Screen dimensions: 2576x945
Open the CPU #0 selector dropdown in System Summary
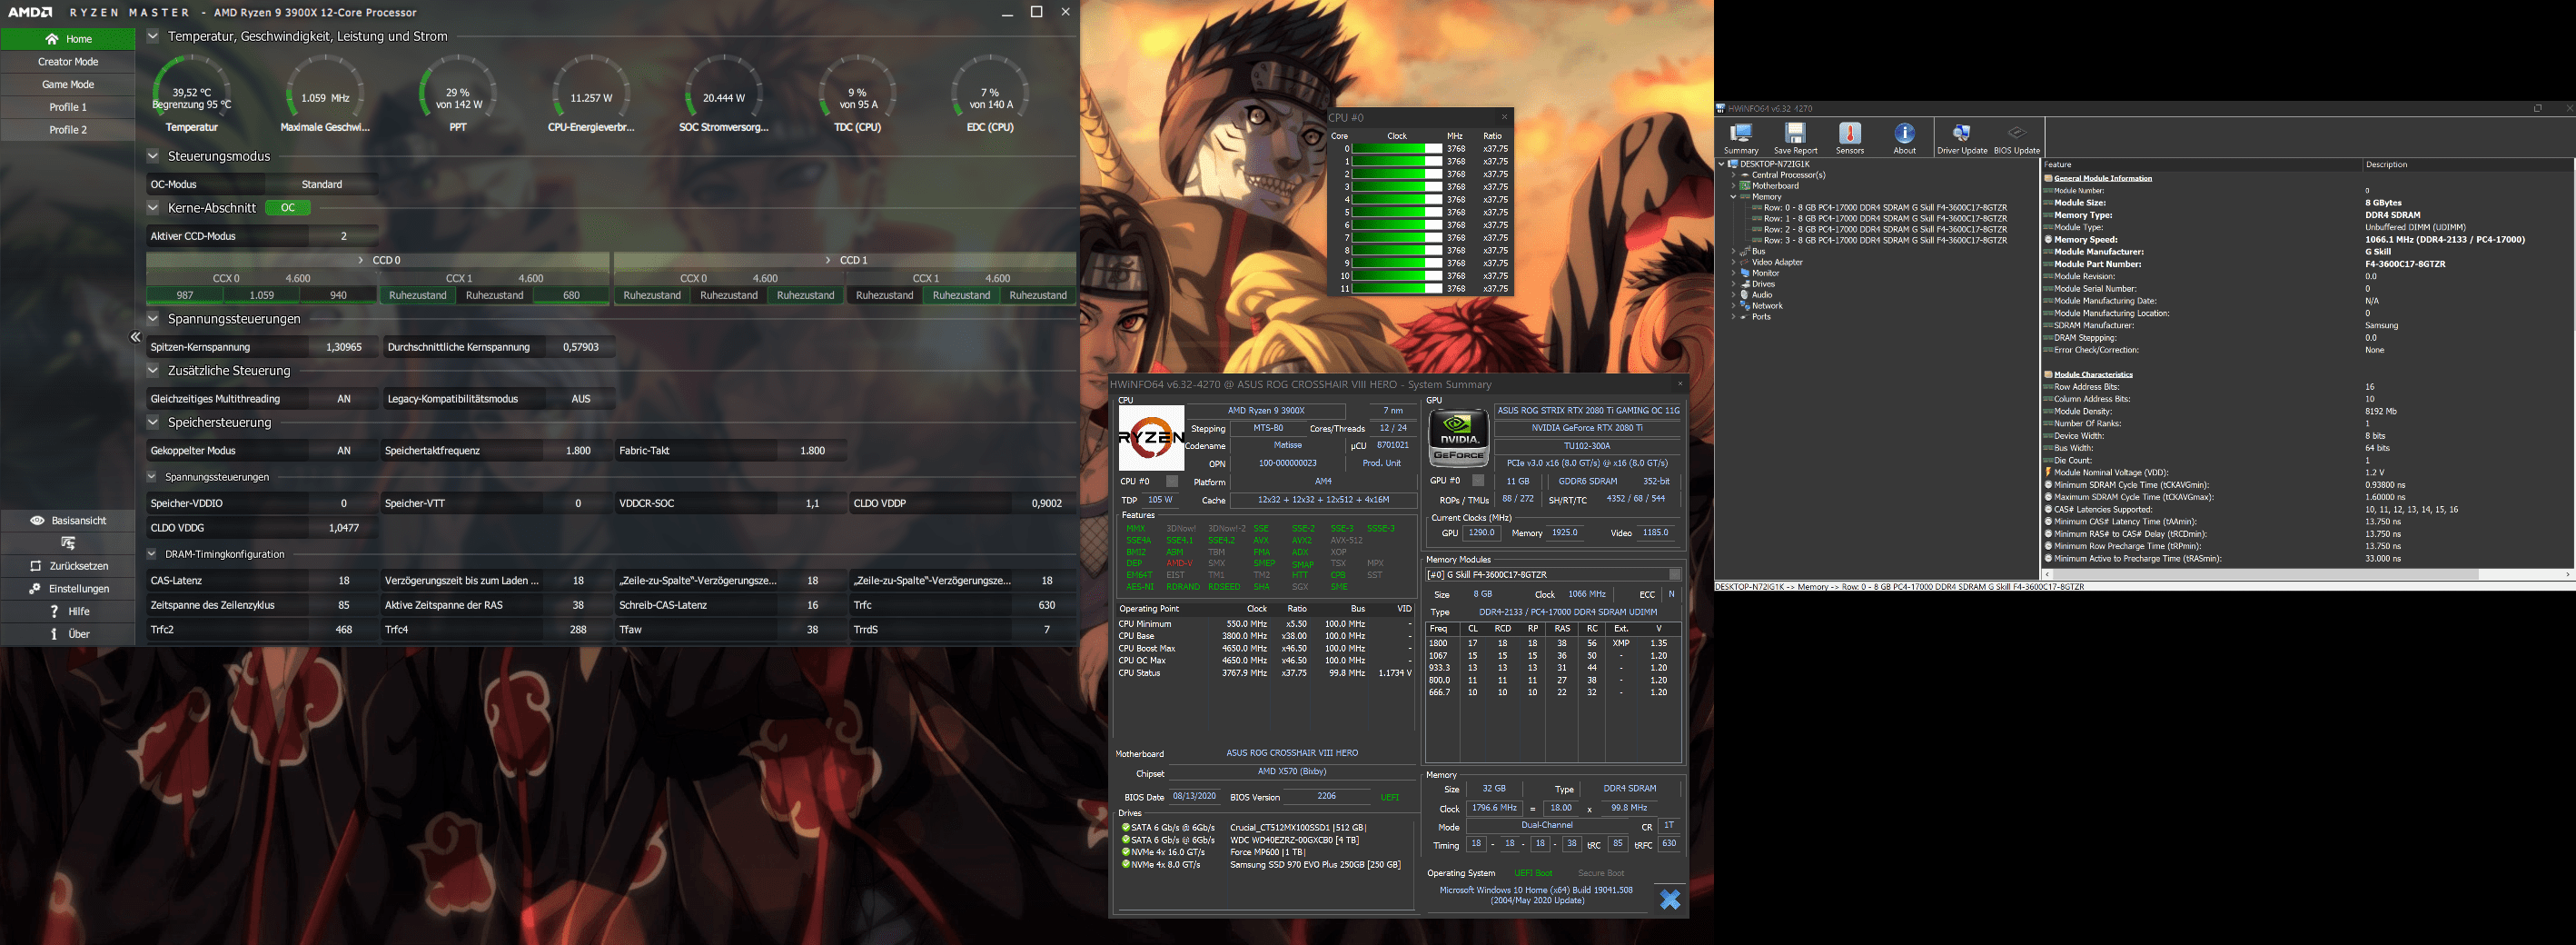(x=1172, y=482)
